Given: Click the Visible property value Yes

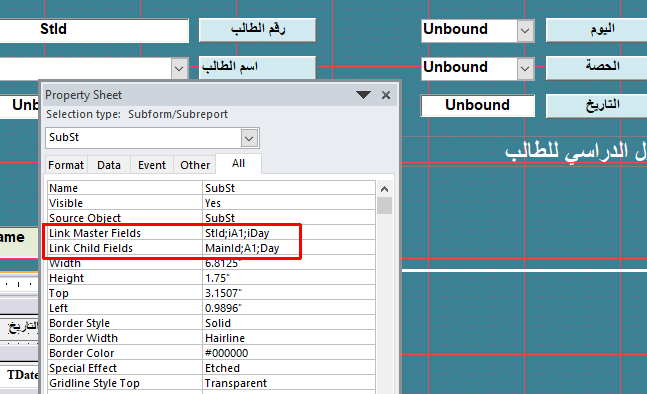Looking at the screenshot, I should coord(289,203).
